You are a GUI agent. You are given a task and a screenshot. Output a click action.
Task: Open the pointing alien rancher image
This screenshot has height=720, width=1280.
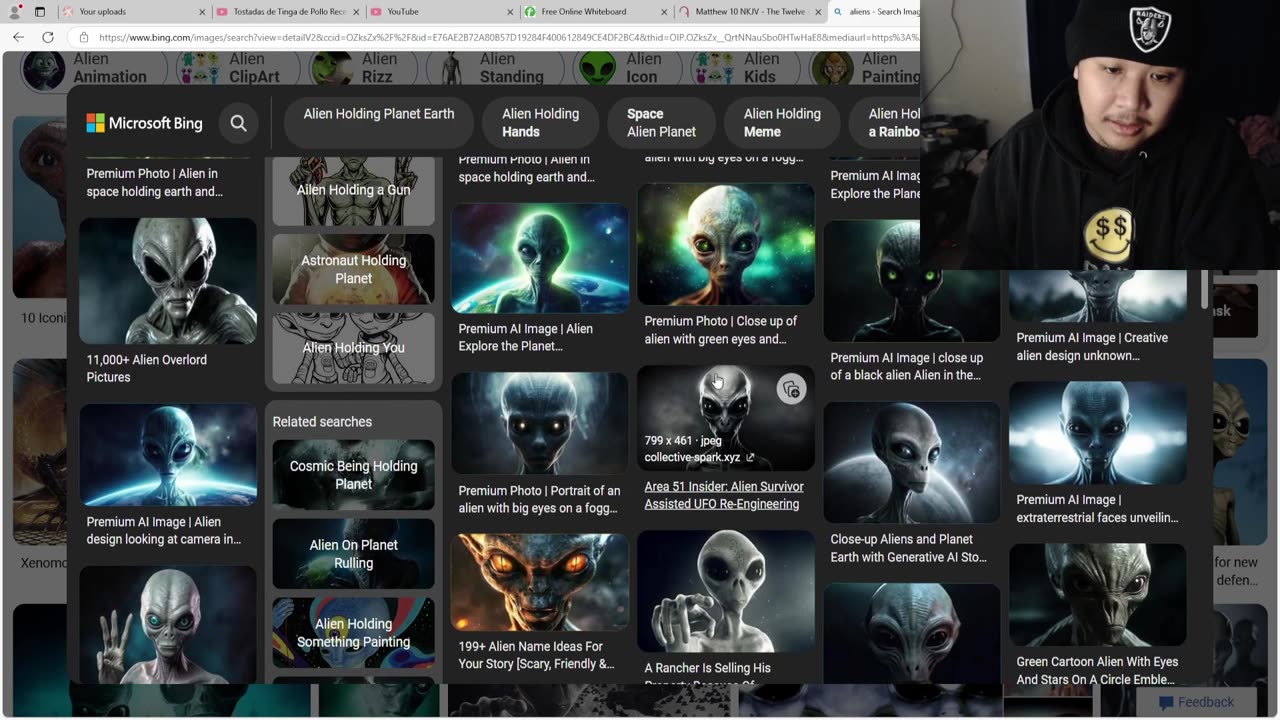tap(726, 591)
